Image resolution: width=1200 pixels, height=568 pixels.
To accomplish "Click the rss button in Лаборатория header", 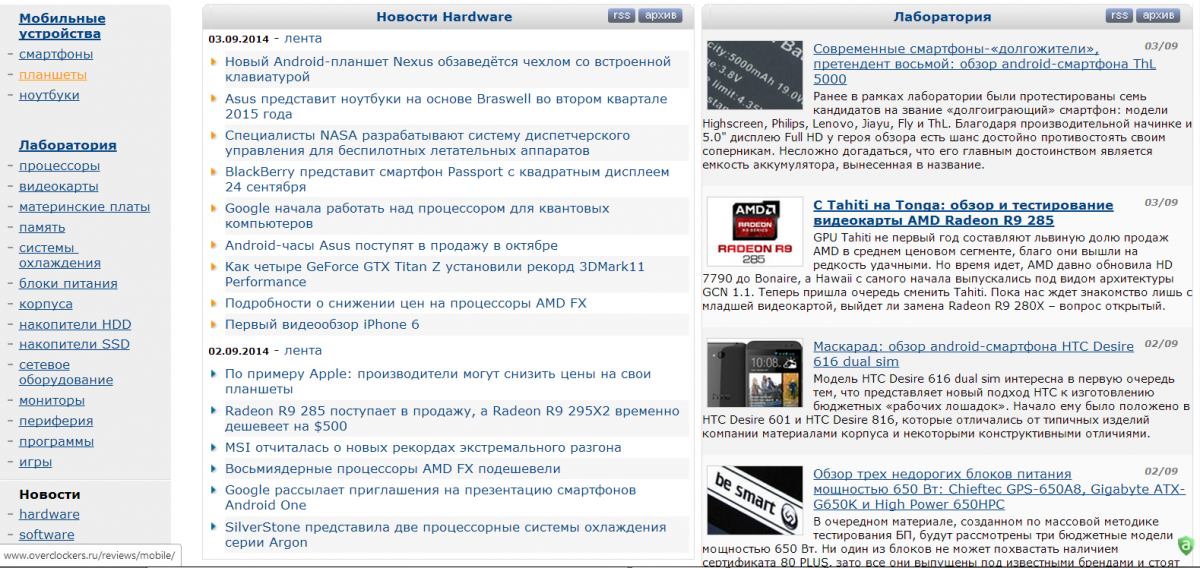I will click(x=1119, y=16).
